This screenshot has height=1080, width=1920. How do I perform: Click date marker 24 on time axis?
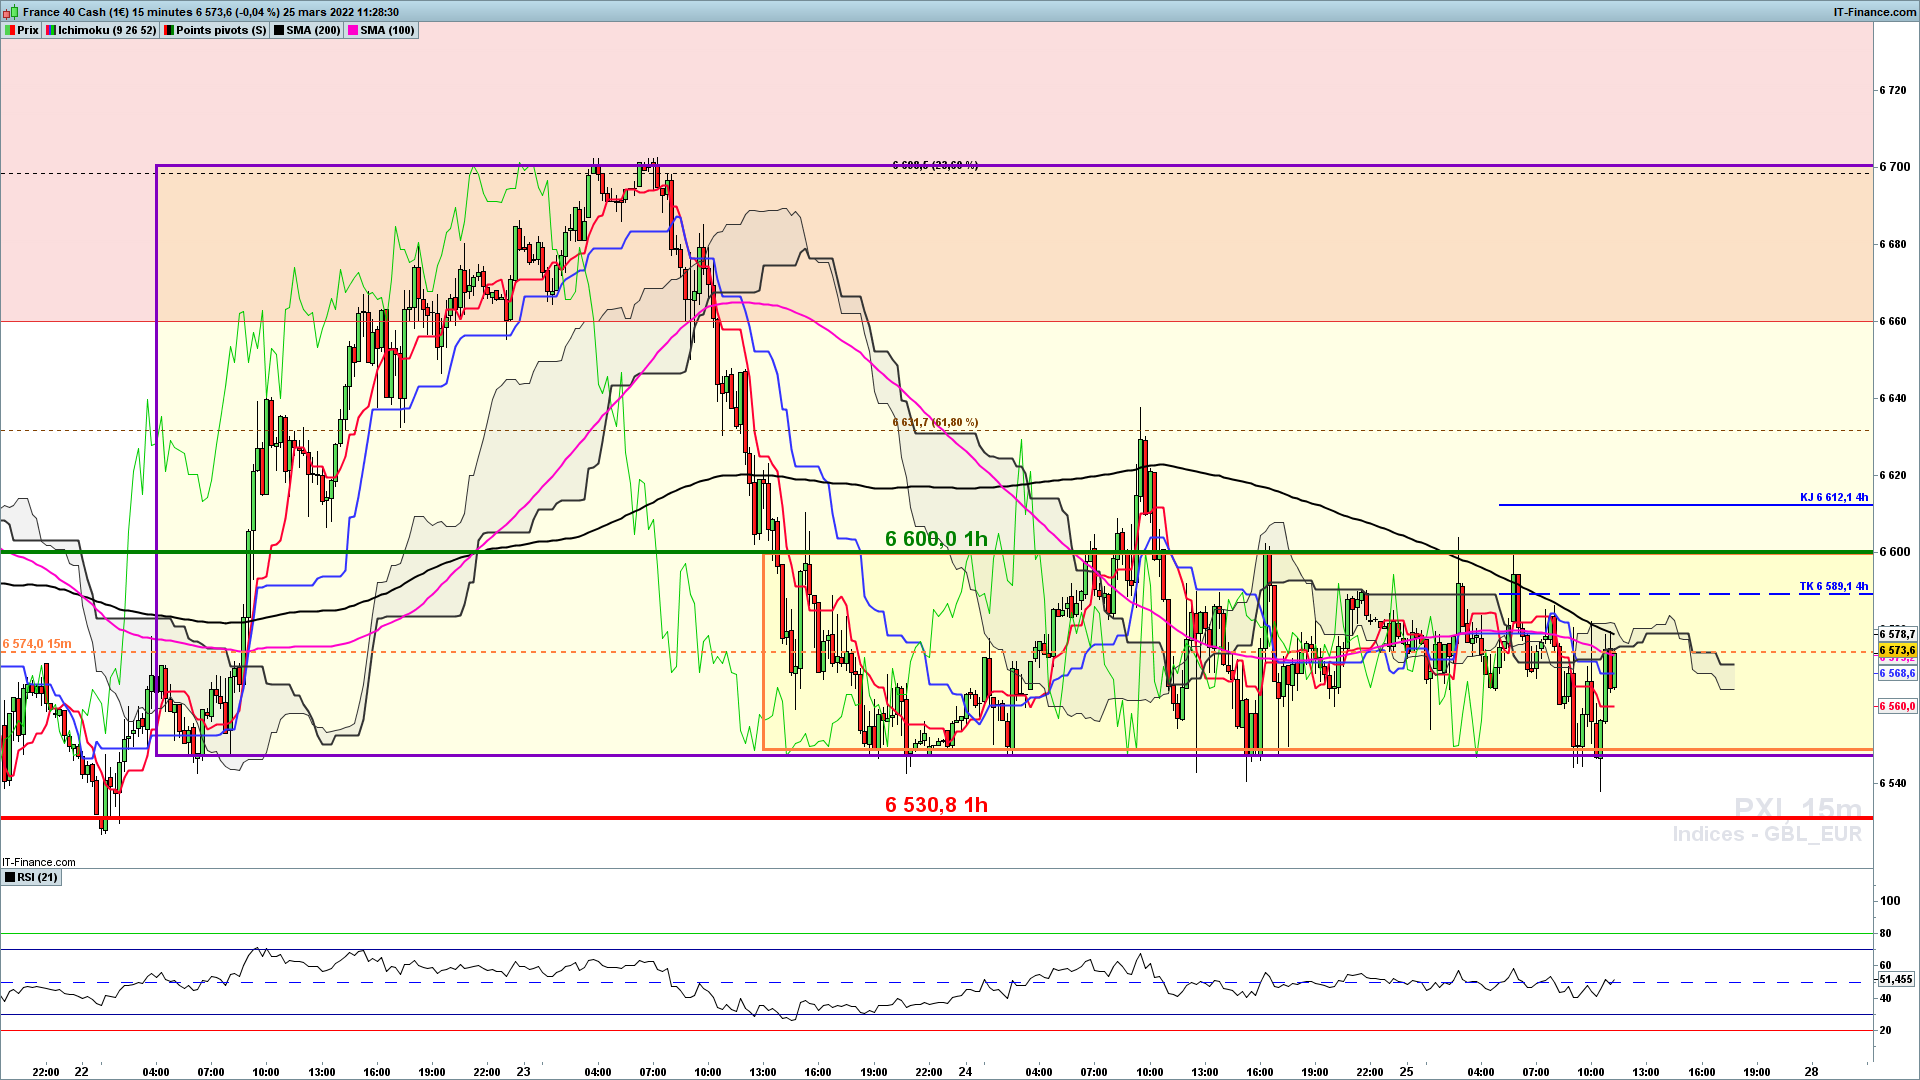pyautogui.click(x=965, y=1071)
